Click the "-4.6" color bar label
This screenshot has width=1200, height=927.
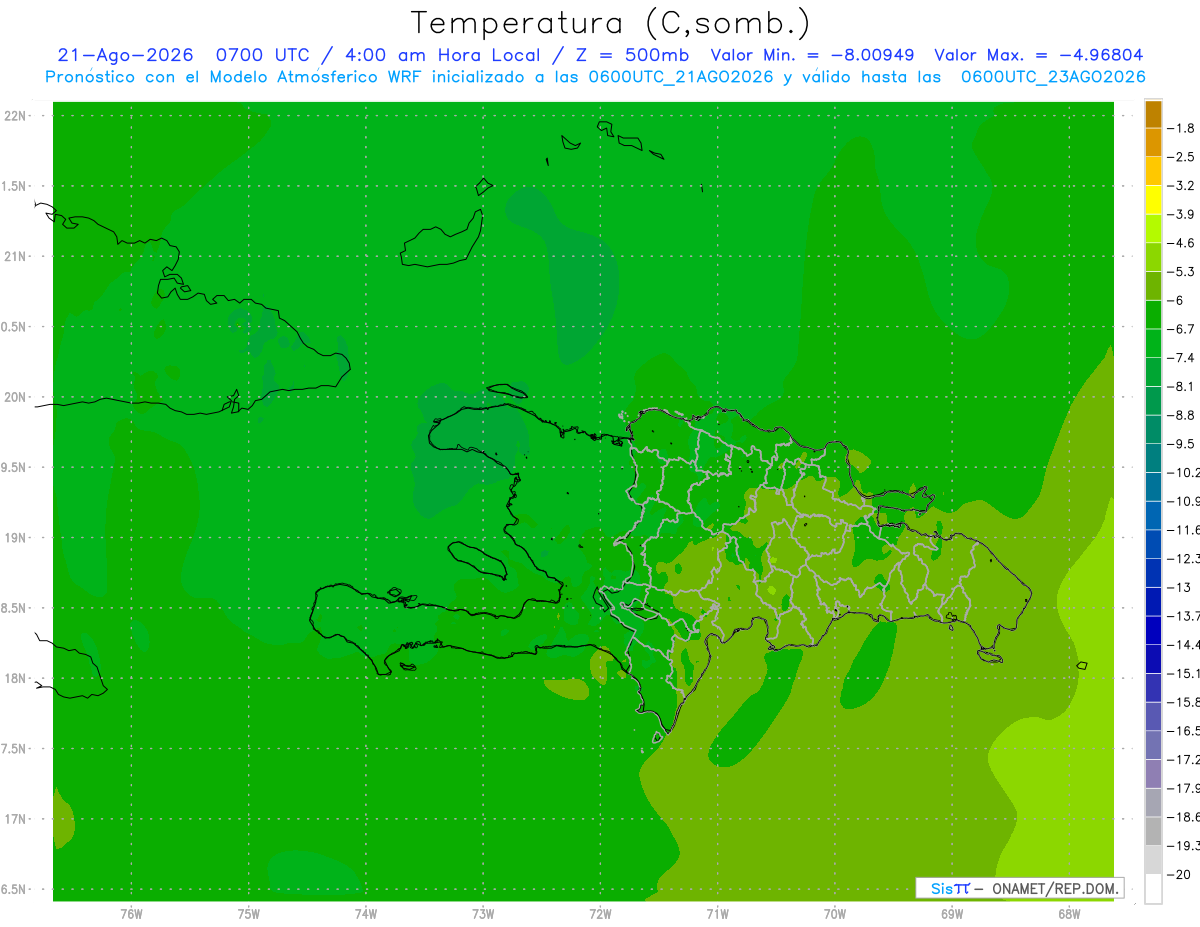pos(1181,243)
